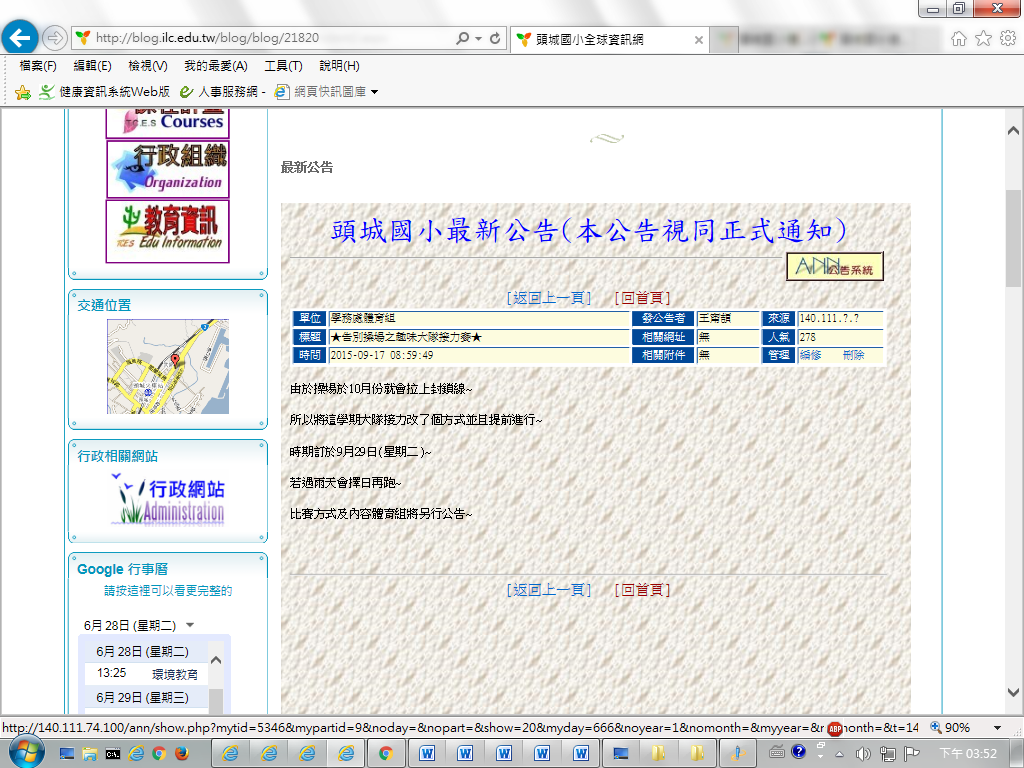Click the volume speaker tray icon
Screen dimensions: 1024x768
(x=863, y=754)
